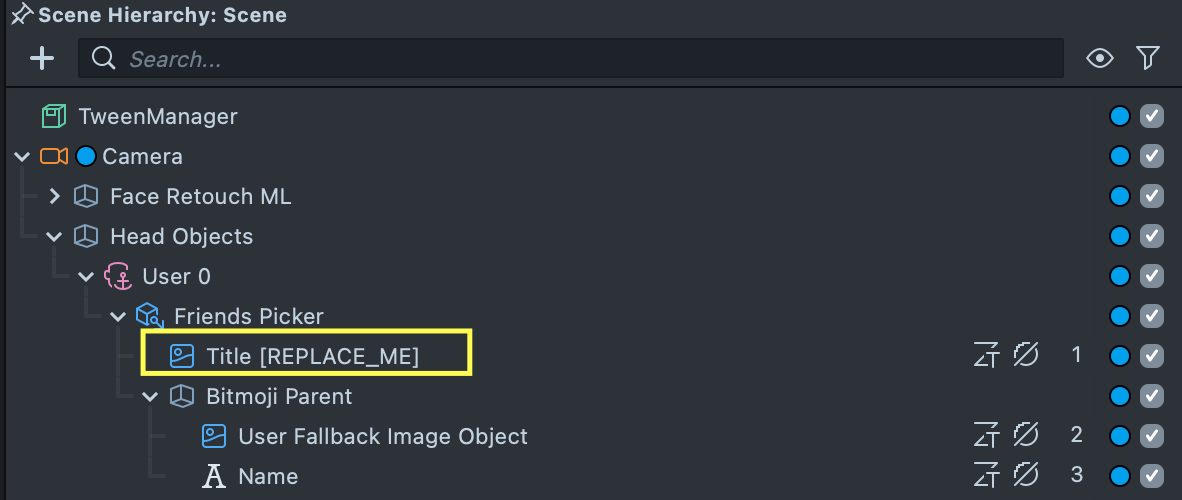Click the pink User 0 head-binding icon
This screenshot has height=500, width=1182.
118,276
